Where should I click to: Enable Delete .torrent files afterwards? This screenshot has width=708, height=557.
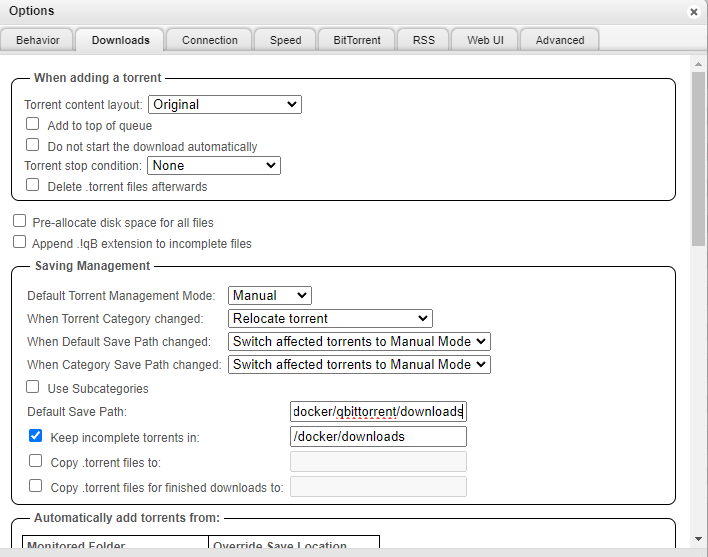tap(33, 185)
